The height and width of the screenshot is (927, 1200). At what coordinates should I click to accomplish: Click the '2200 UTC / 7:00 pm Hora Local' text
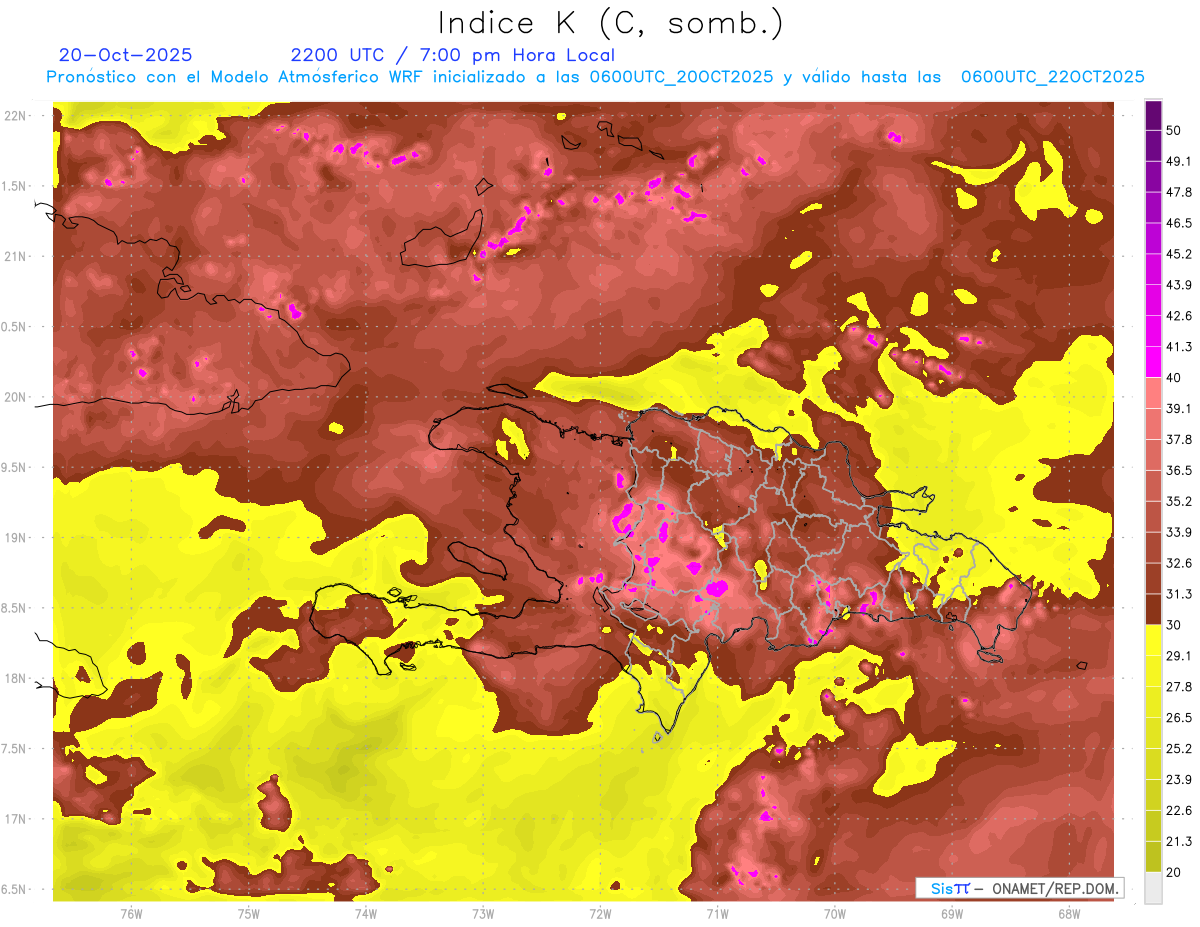452,55
